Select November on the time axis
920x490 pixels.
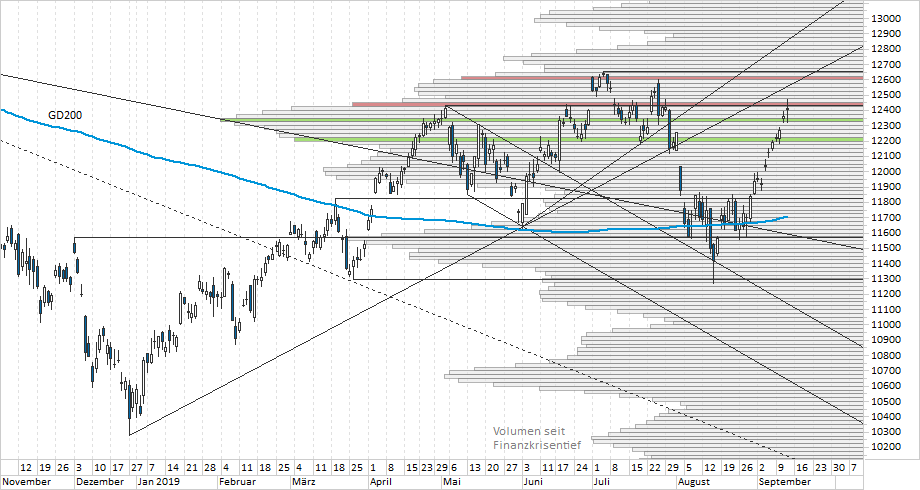coord(26,481)
